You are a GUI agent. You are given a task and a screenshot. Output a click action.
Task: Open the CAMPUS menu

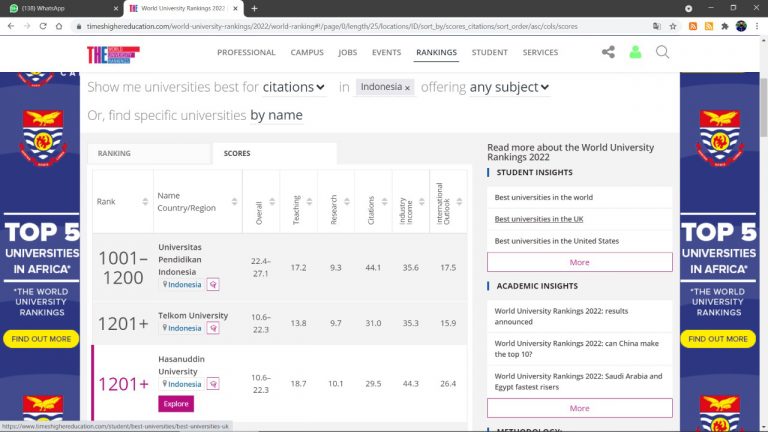[307, 52]
